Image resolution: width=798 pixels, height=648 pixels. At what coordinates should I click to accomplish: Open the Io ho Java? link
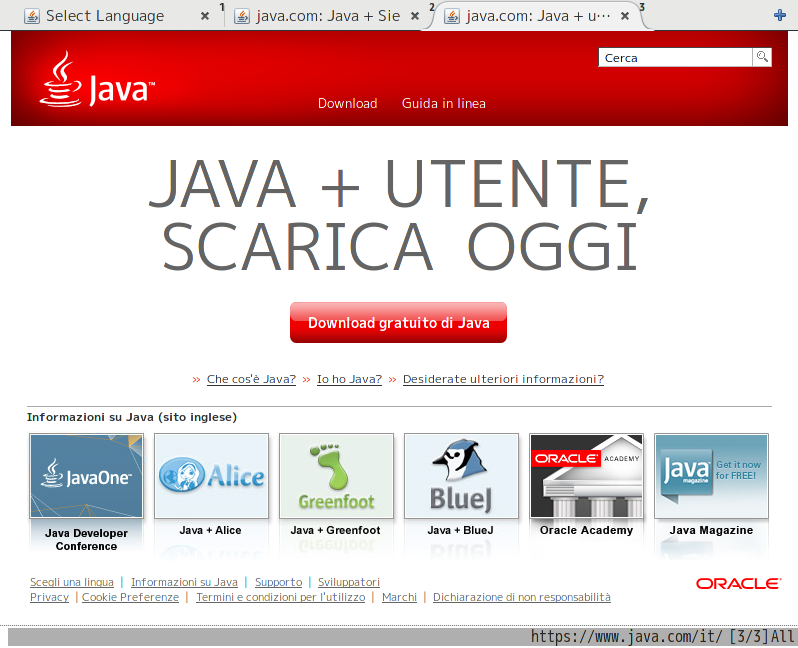click(x=349, y=379)
